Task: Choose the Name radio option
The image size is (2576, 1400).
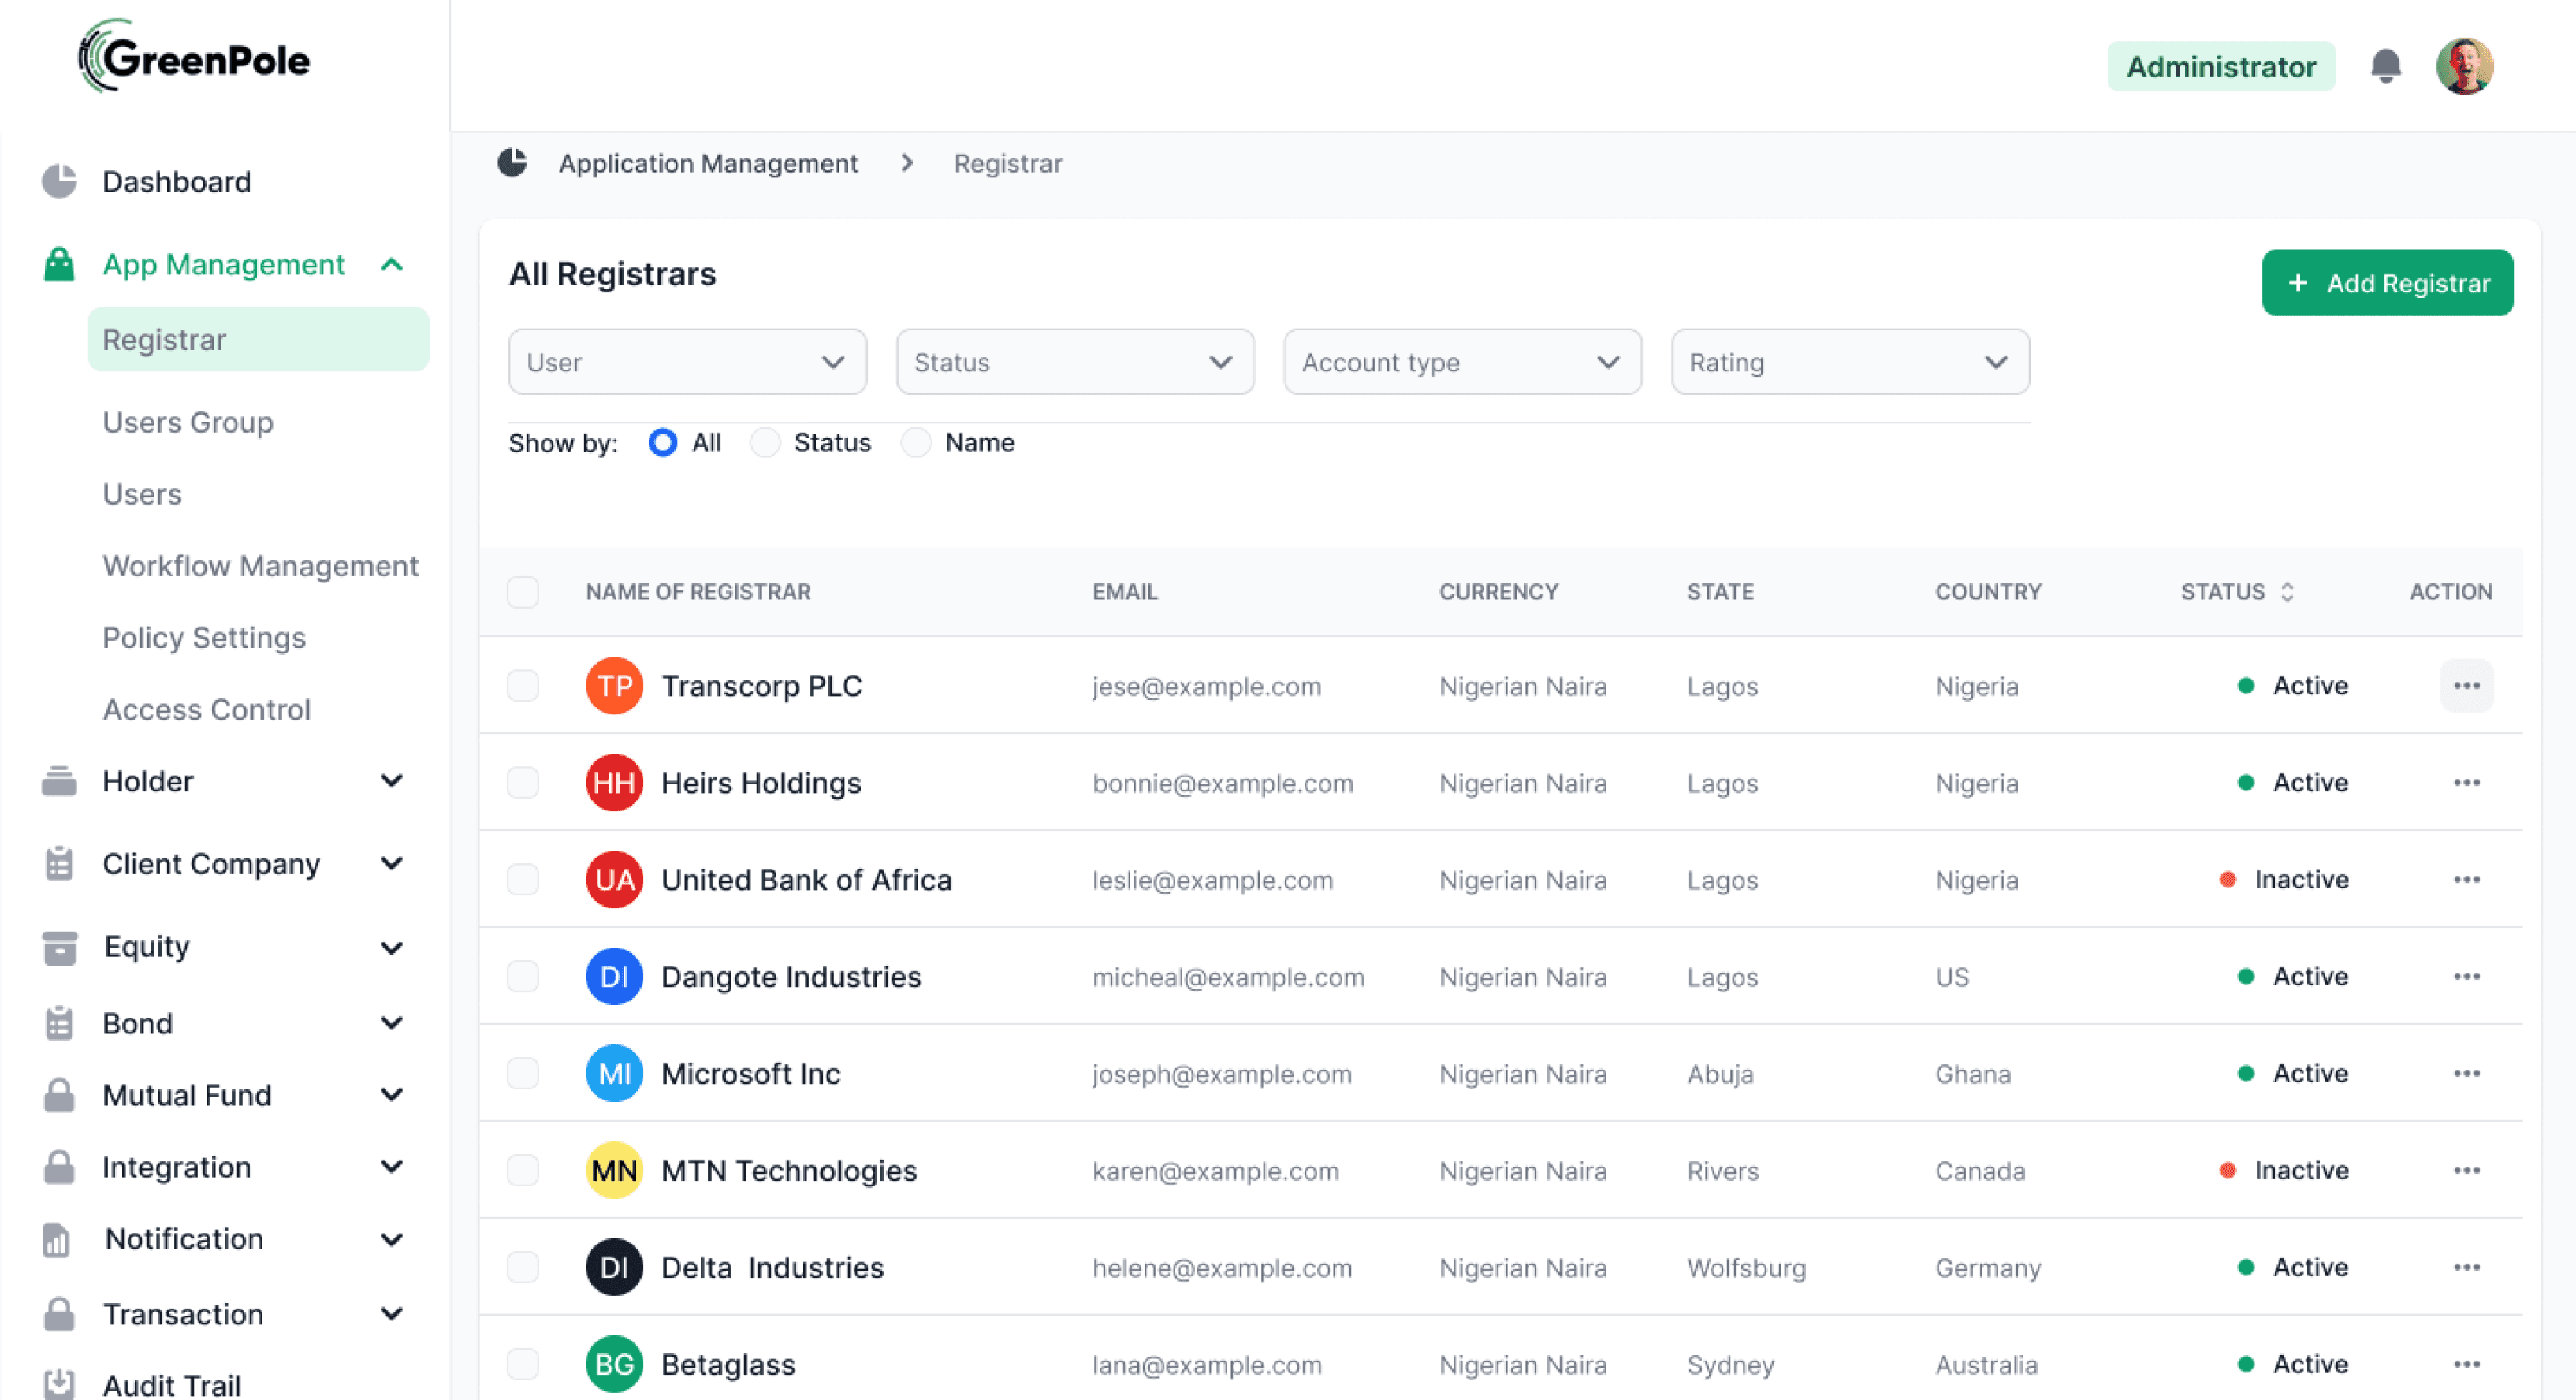Action: (916, 443)
